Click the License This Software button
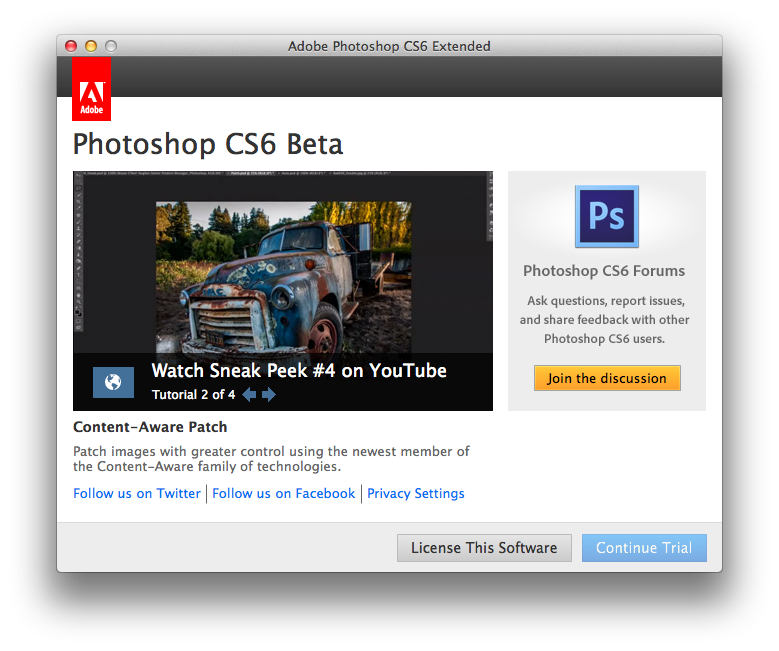779x651 pixels. [484, 548]
